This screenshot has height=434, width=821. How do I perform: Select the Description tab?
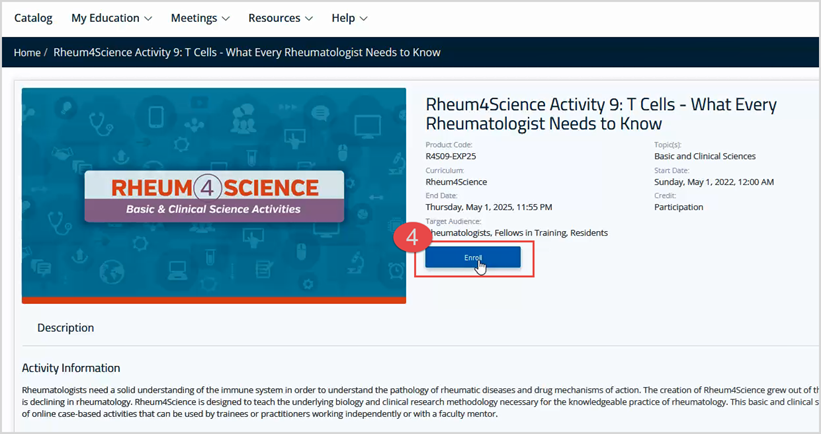65,328
